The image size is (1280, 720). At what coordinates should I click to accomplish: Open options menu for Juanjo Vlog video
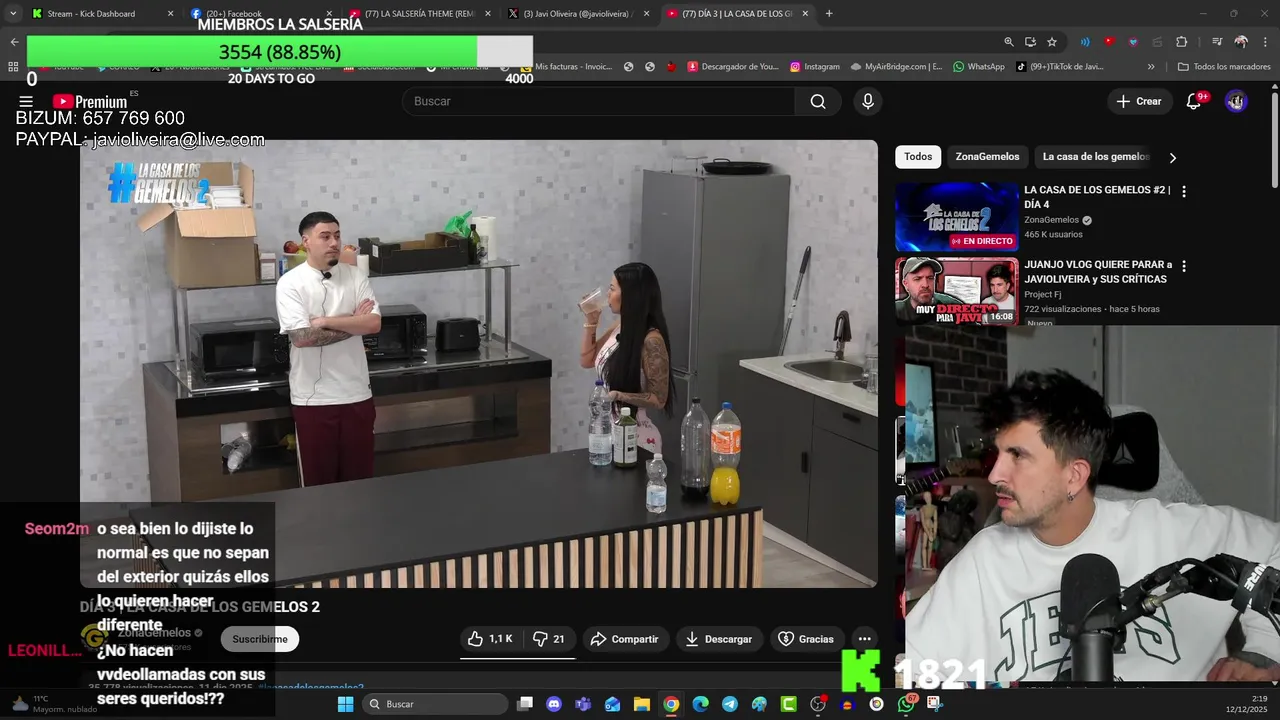pos(1184,266)
